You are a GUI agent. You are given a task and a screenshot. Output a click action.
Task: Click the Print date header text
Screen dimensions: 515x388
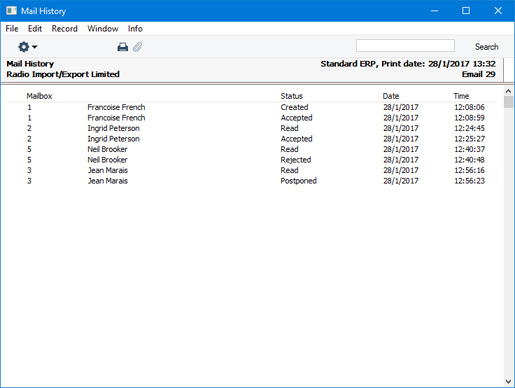click(x=408, y=64)
